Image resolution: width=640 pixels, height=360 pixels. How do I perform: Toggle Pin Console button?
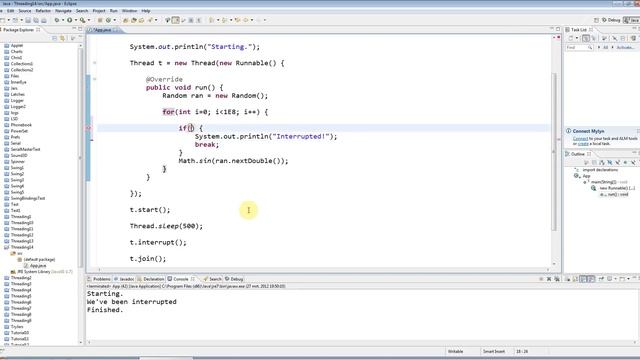click(x=602, y=279)
